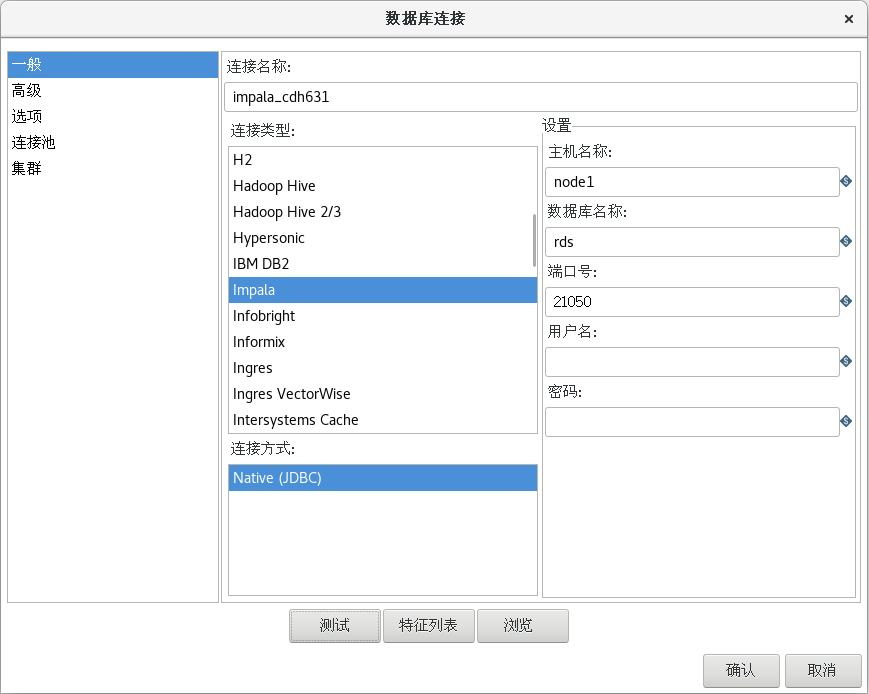Screen dimensions: 869x694
Task: Select Impala connection type
Action: tap(382, 290)
